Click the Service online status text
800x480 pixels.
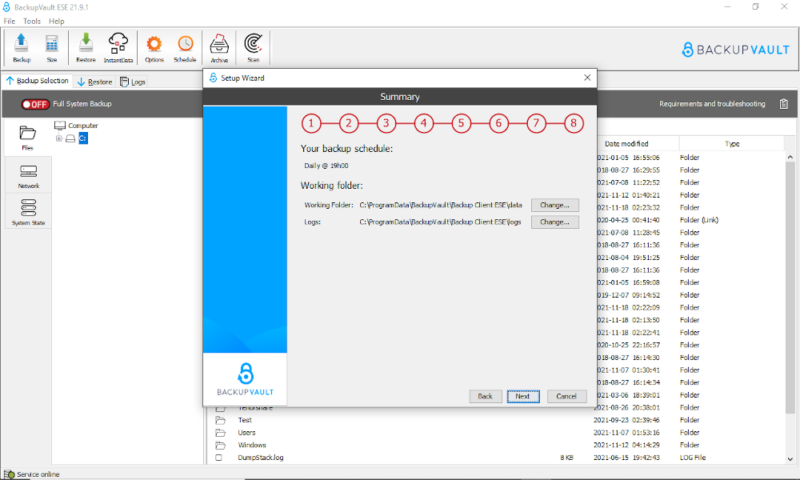pos(38,474)
